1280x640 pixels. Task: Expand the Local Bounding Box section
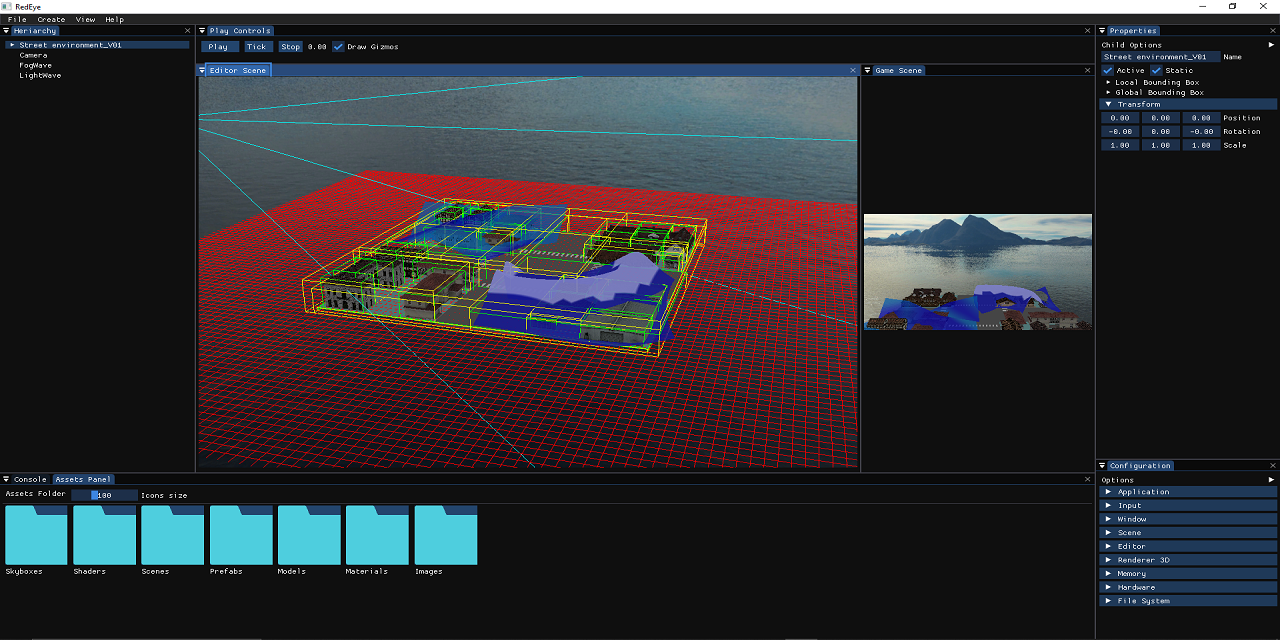(x=1106, y=81)
